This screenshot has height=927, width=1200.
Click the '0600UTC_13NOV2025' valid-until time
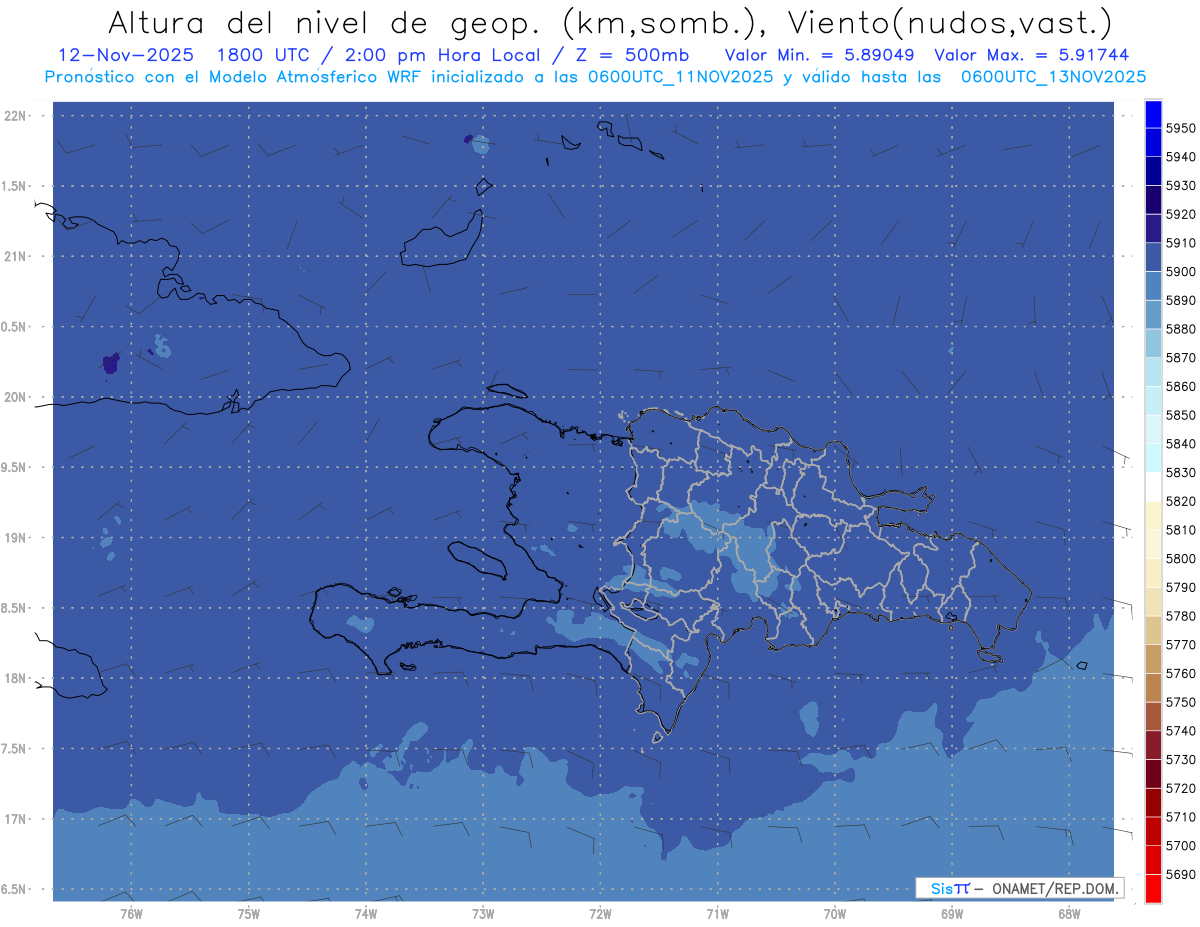(1053, 76)
